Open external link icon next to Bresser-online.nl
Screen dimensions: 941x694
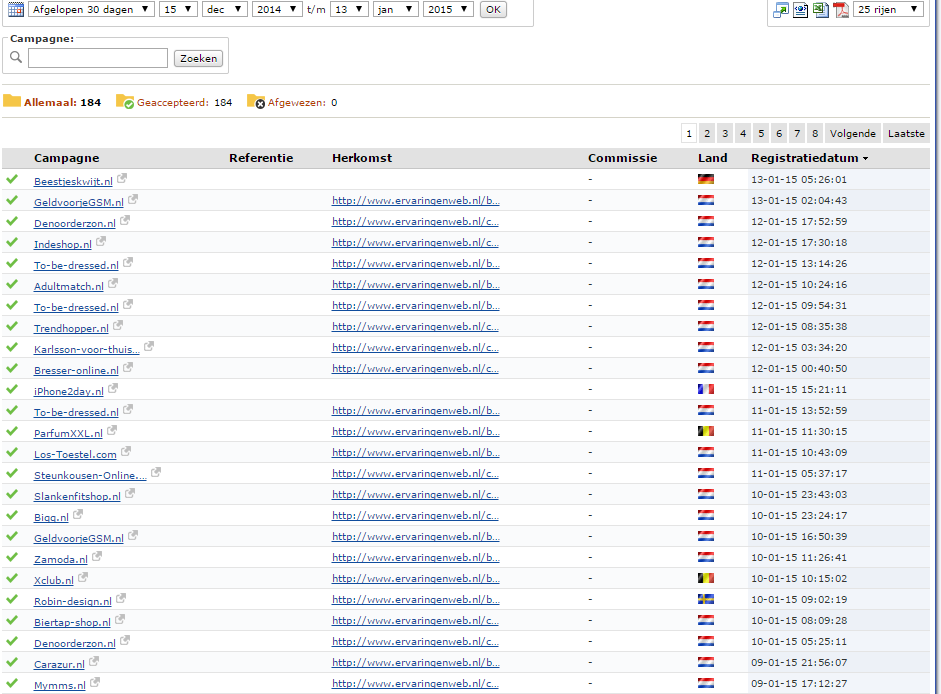point(128,367)
